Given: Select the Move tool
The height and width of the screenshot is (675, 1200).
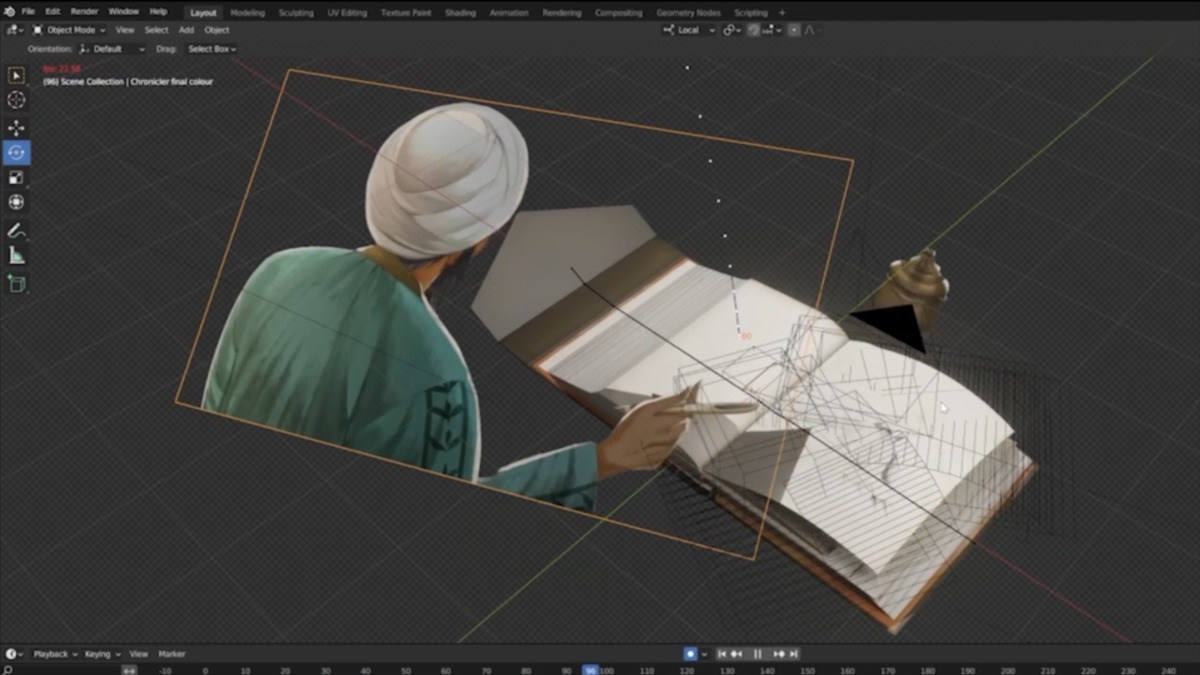Looking at the screenshot, I should pos(16,128).
